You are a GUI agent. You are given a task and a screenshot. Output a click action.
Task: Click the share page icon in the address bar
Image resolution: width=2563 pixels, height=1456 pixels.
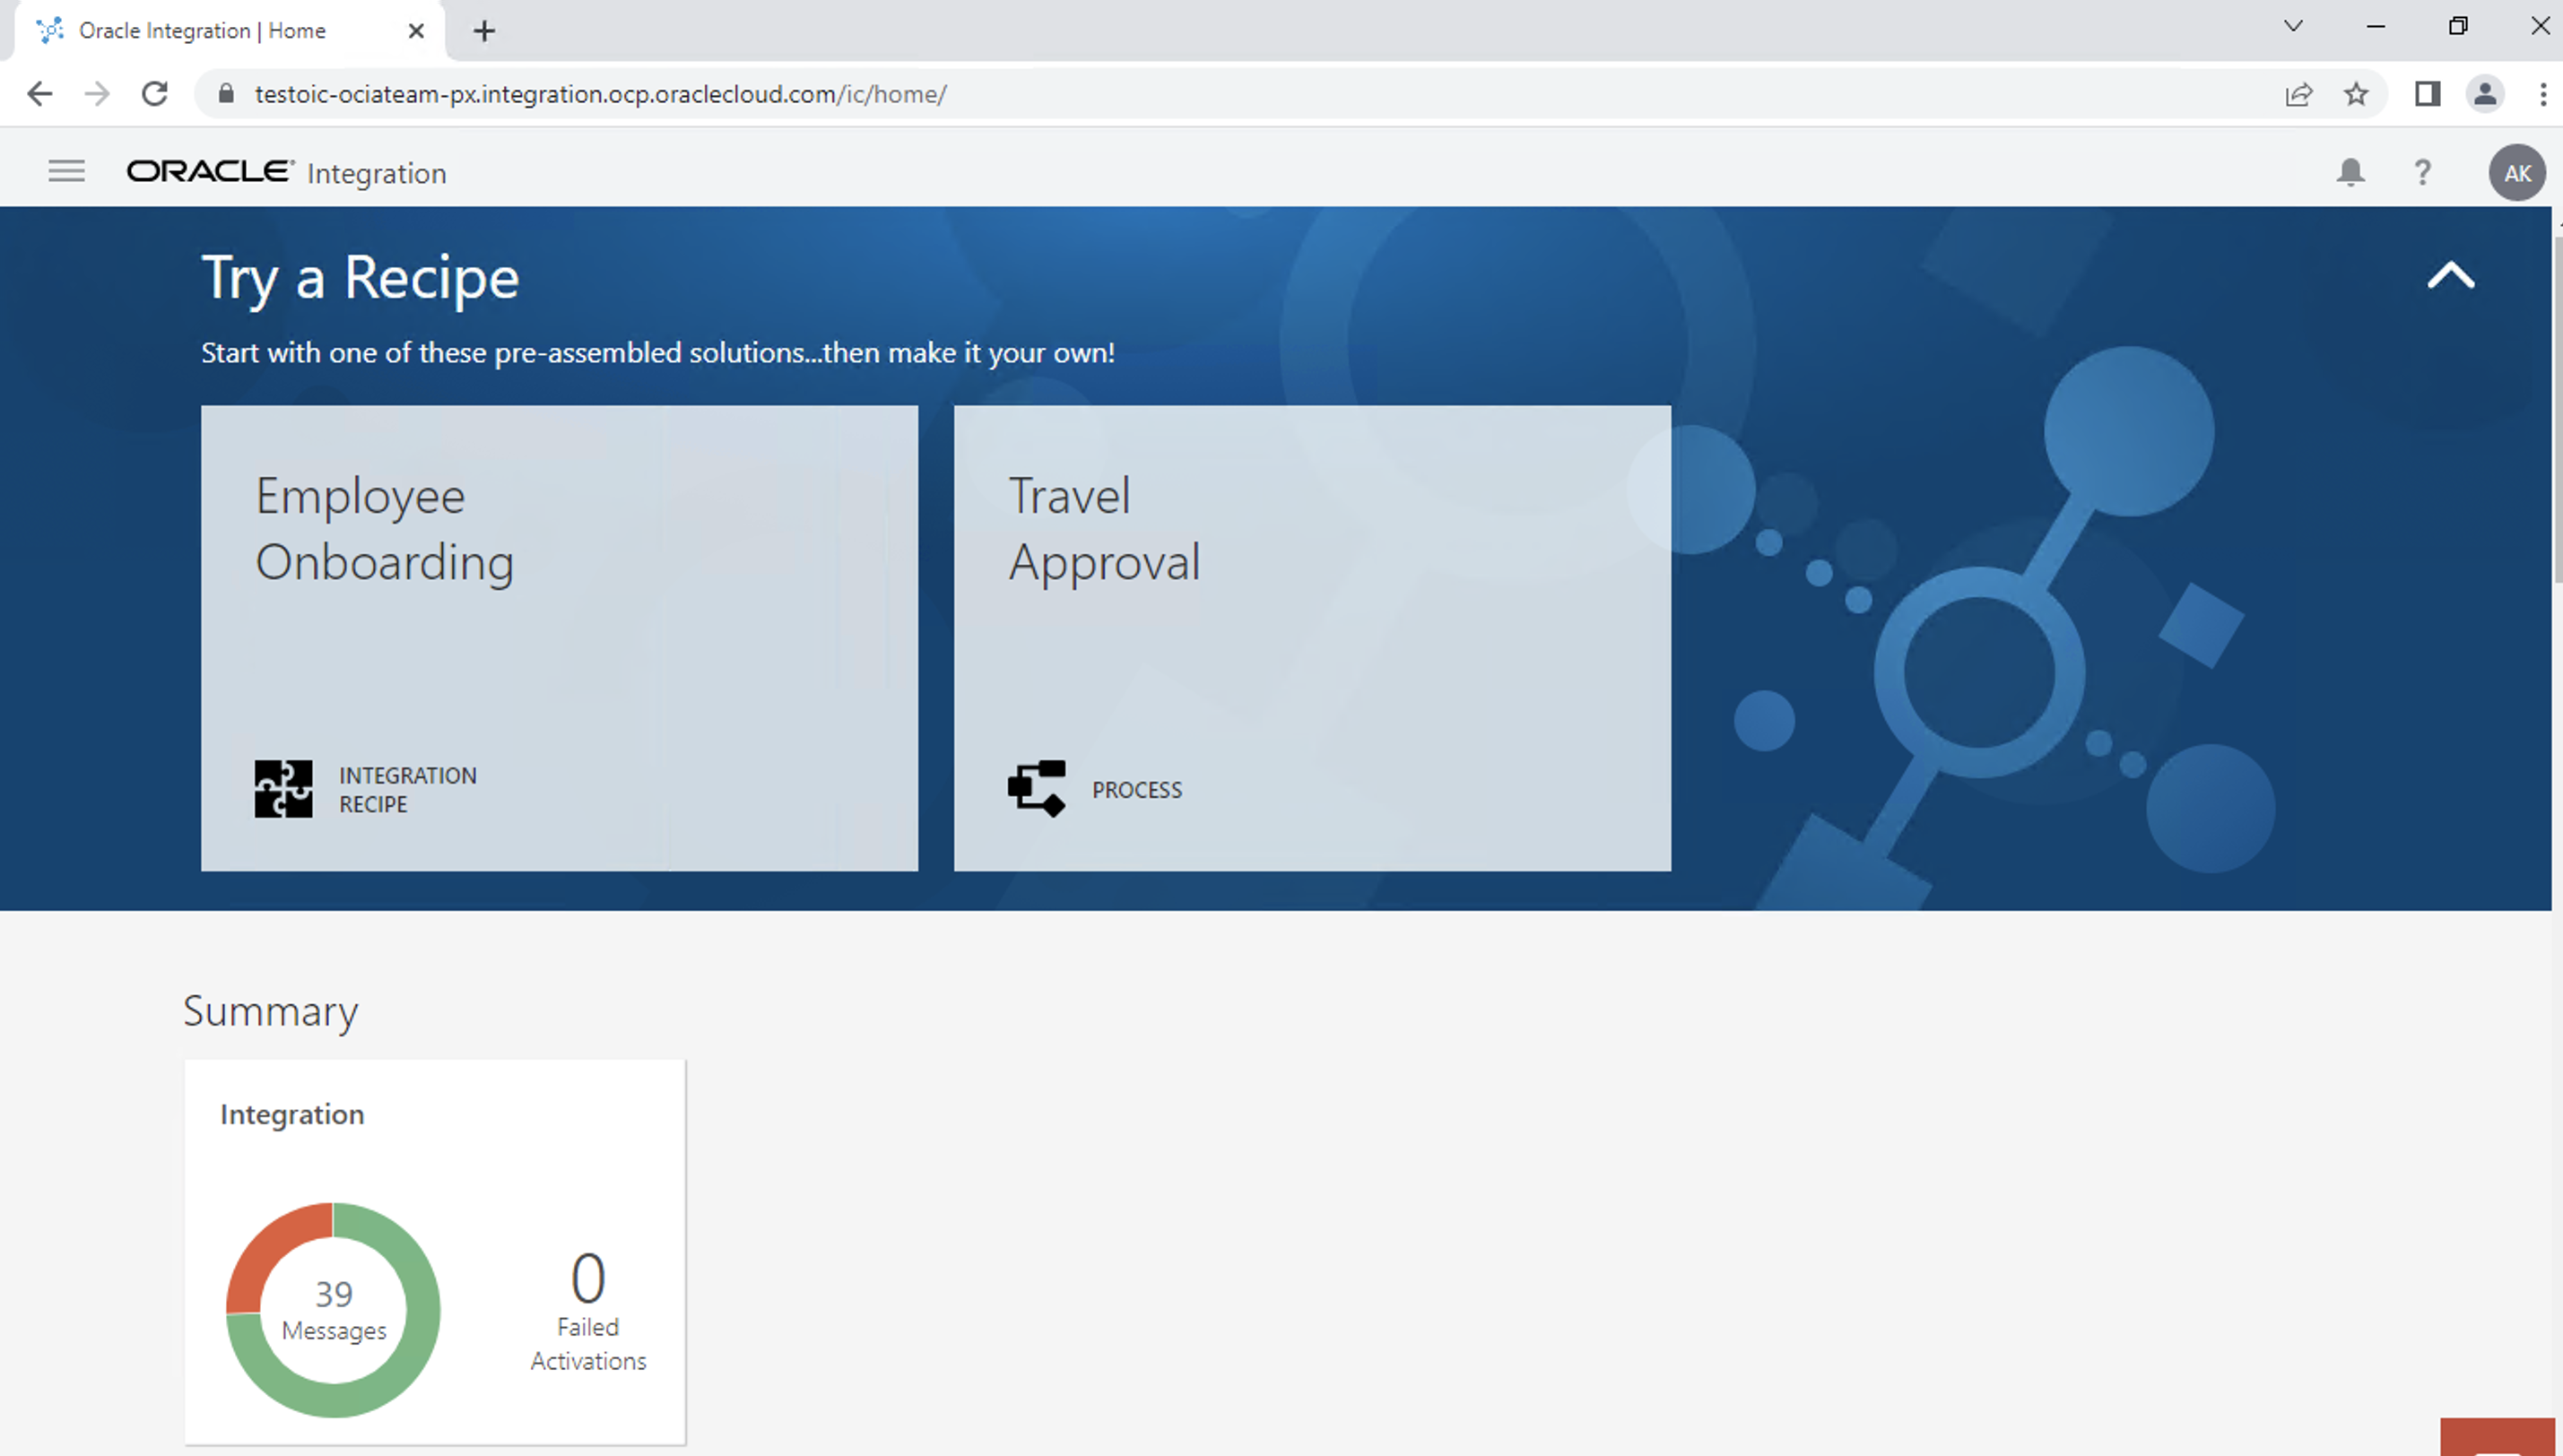2298,94
